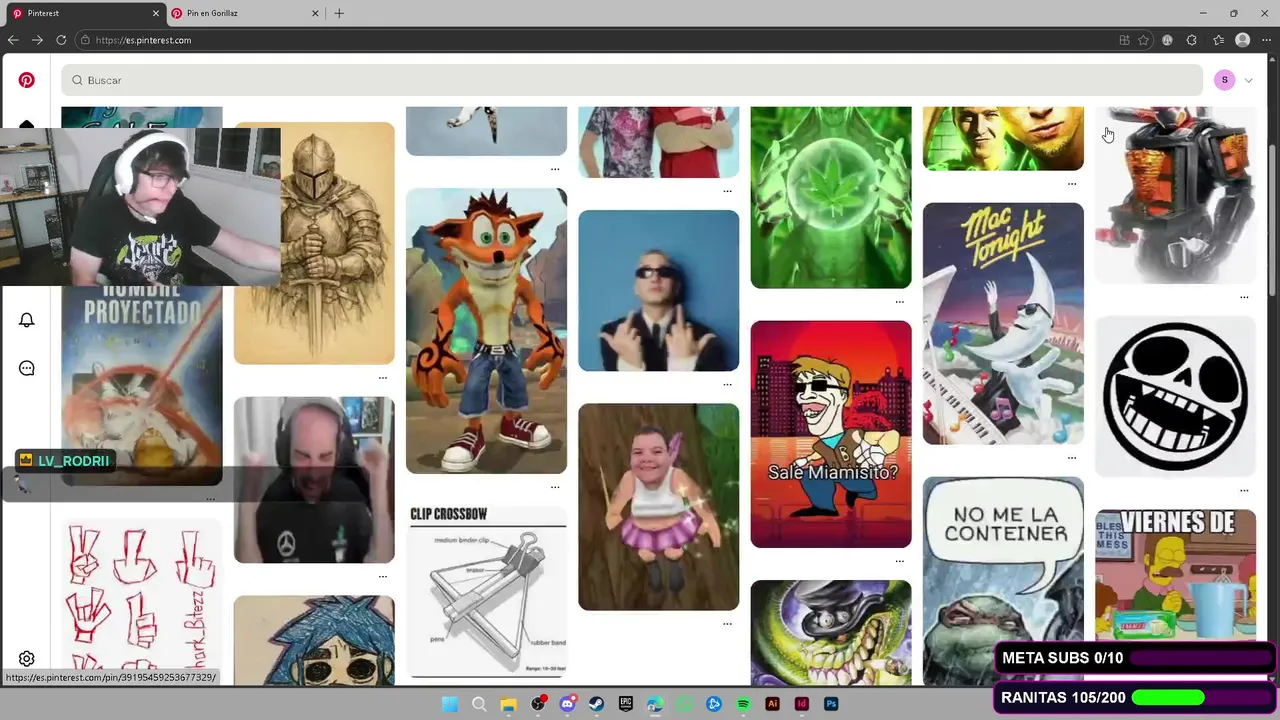Viewport: 1280px width, 720px height.
Task: Switch to the Pinterest browser tab
Action: click(x=84, y=13)
